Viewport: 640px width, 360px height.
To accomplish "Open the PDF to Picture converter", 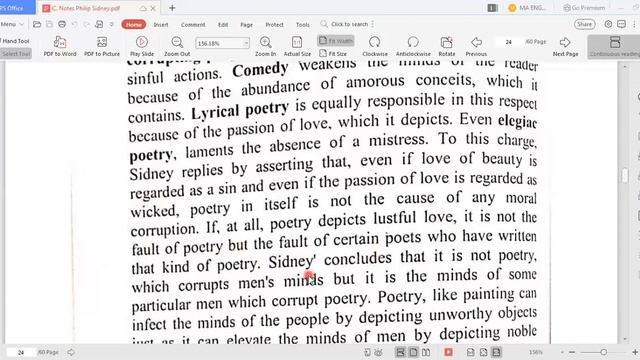I will [x=102, y=46].
